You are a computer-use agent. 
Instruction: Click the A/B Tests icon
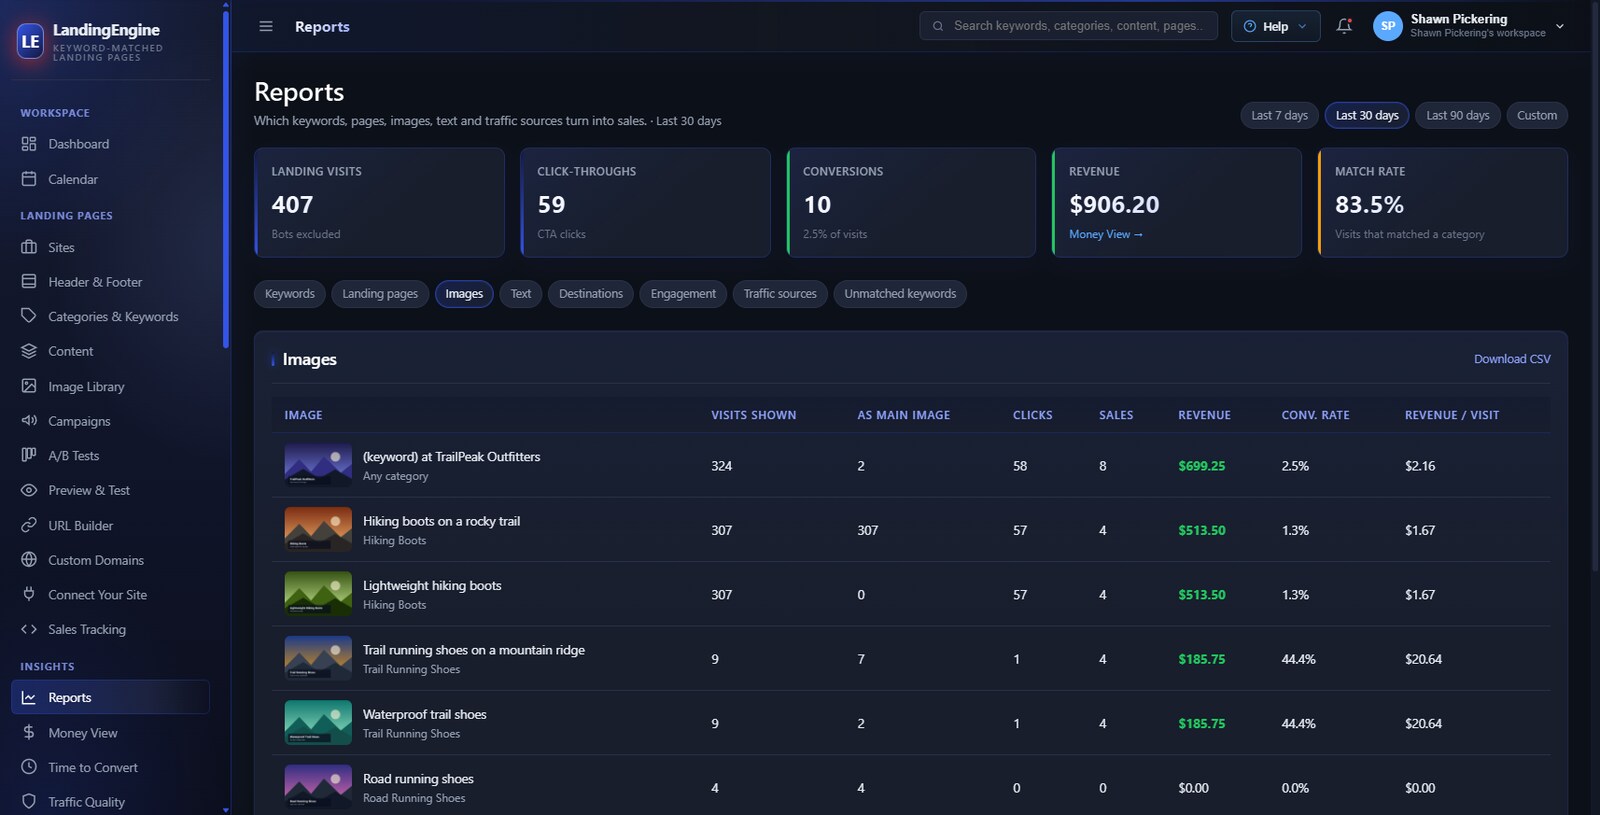(29, 455)
